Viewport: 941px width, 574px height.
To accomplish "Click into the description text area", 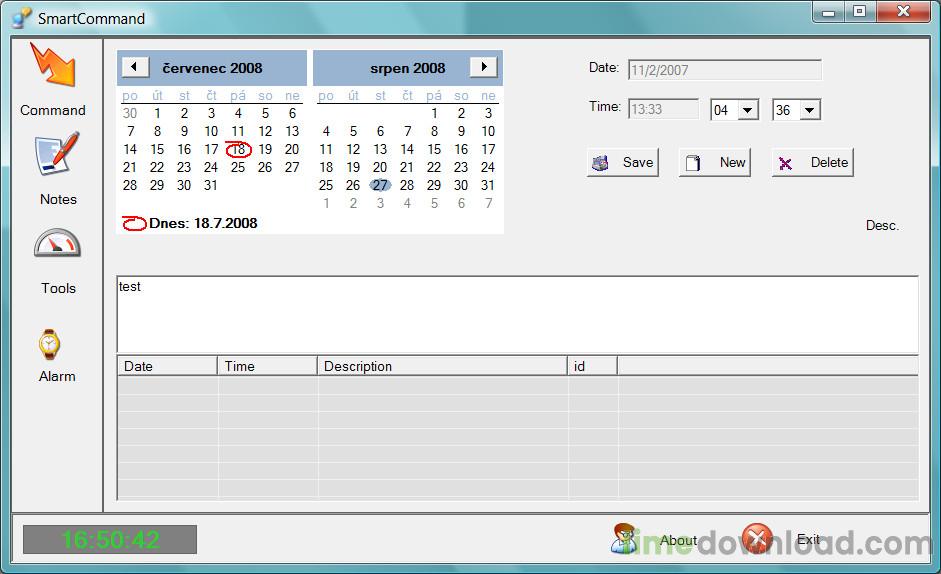I will pos(517,314).
